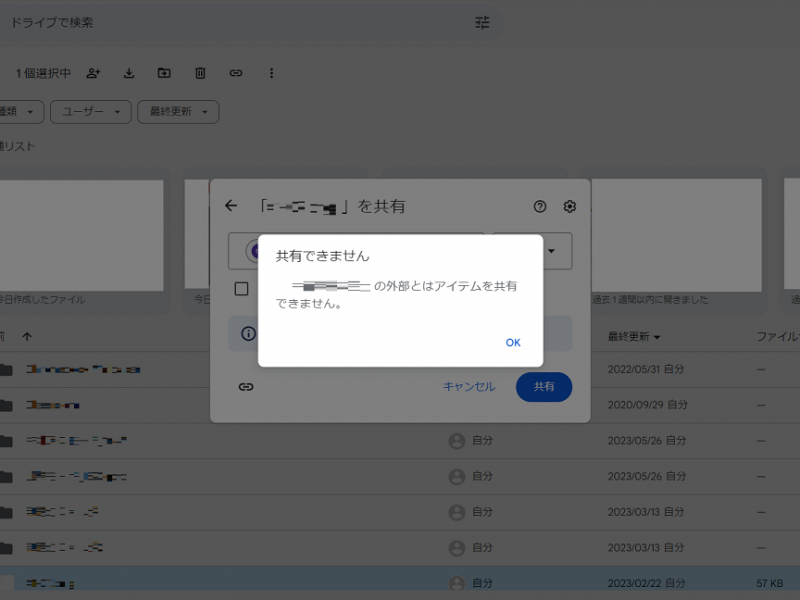Open the 過去1週間以内に開きました thumbnail

click(677, 235)
